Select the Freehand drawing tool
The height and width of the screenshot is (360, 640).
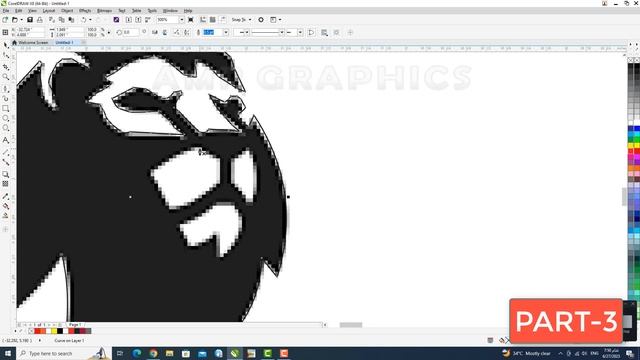[5, 89]
